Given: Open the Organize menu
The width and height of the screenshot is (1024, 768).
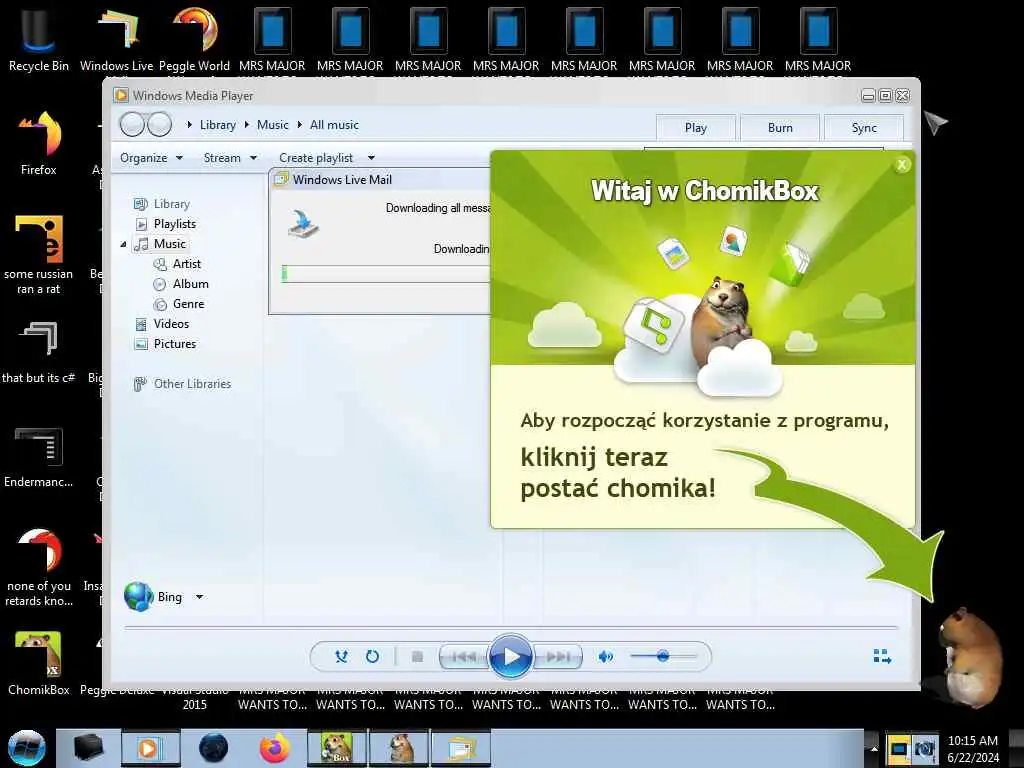Looking at the screenshot, I should click(x=151, y=158).
